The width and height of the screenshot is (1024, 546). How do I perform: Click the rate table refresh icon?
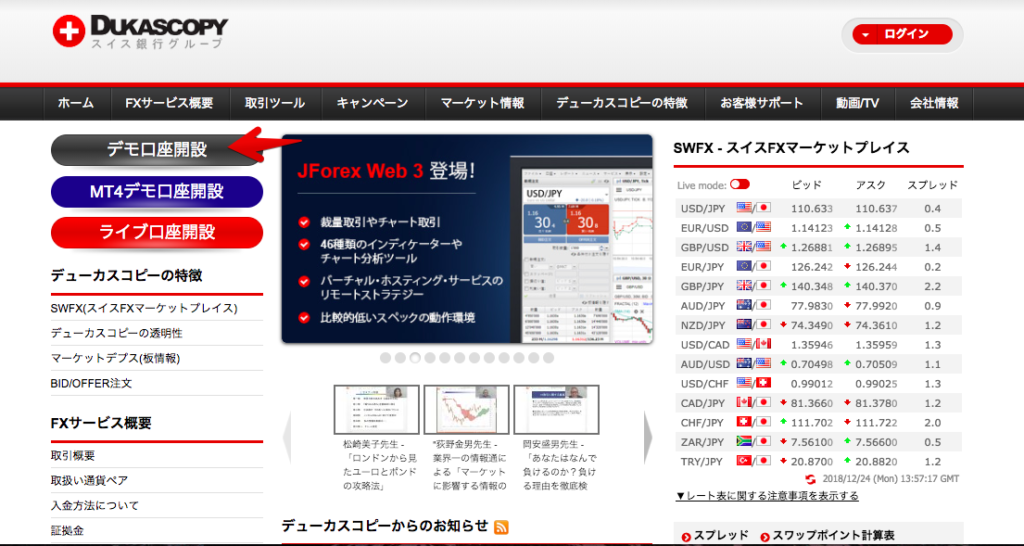coord(810,479)
